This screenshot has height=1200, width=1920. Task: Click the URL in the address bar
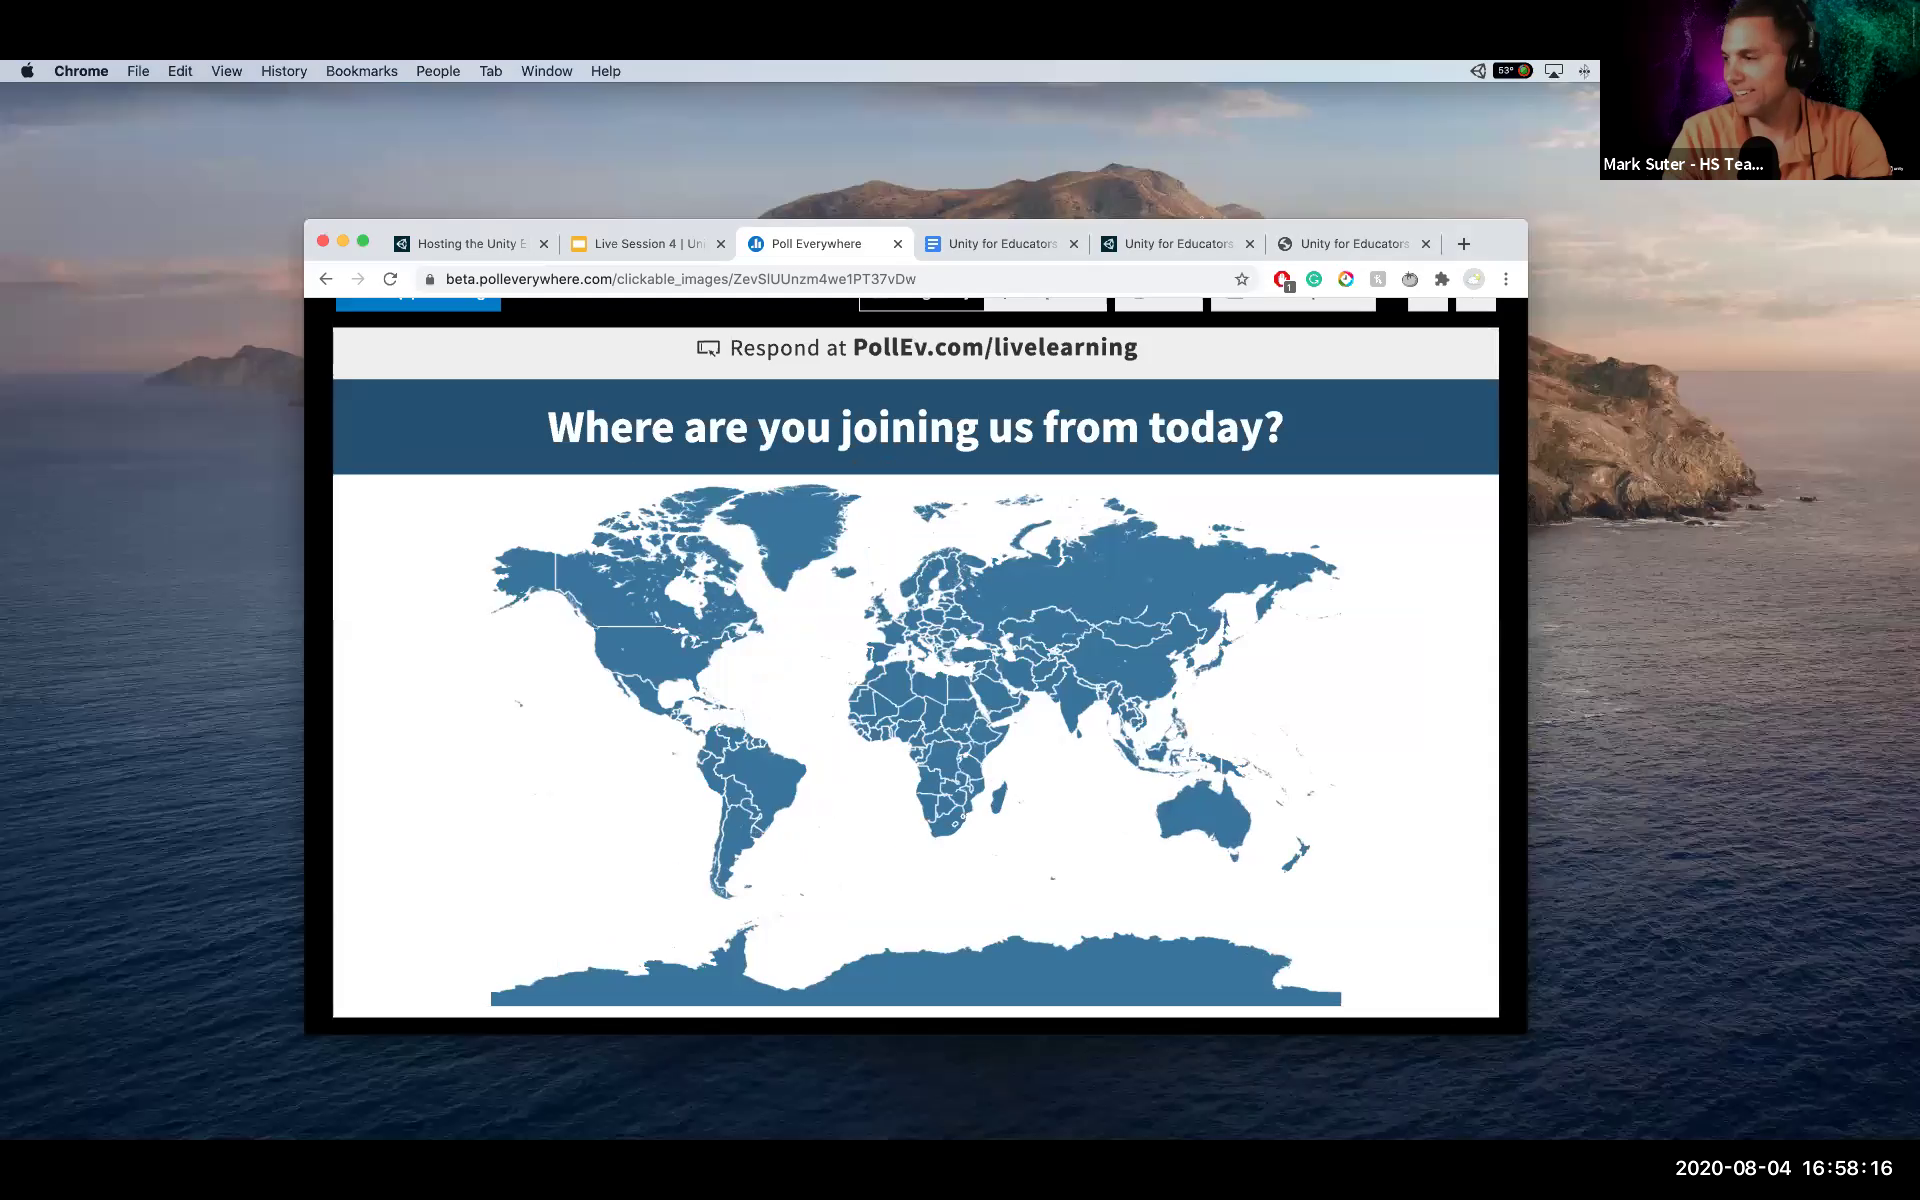tap(680, 279)
